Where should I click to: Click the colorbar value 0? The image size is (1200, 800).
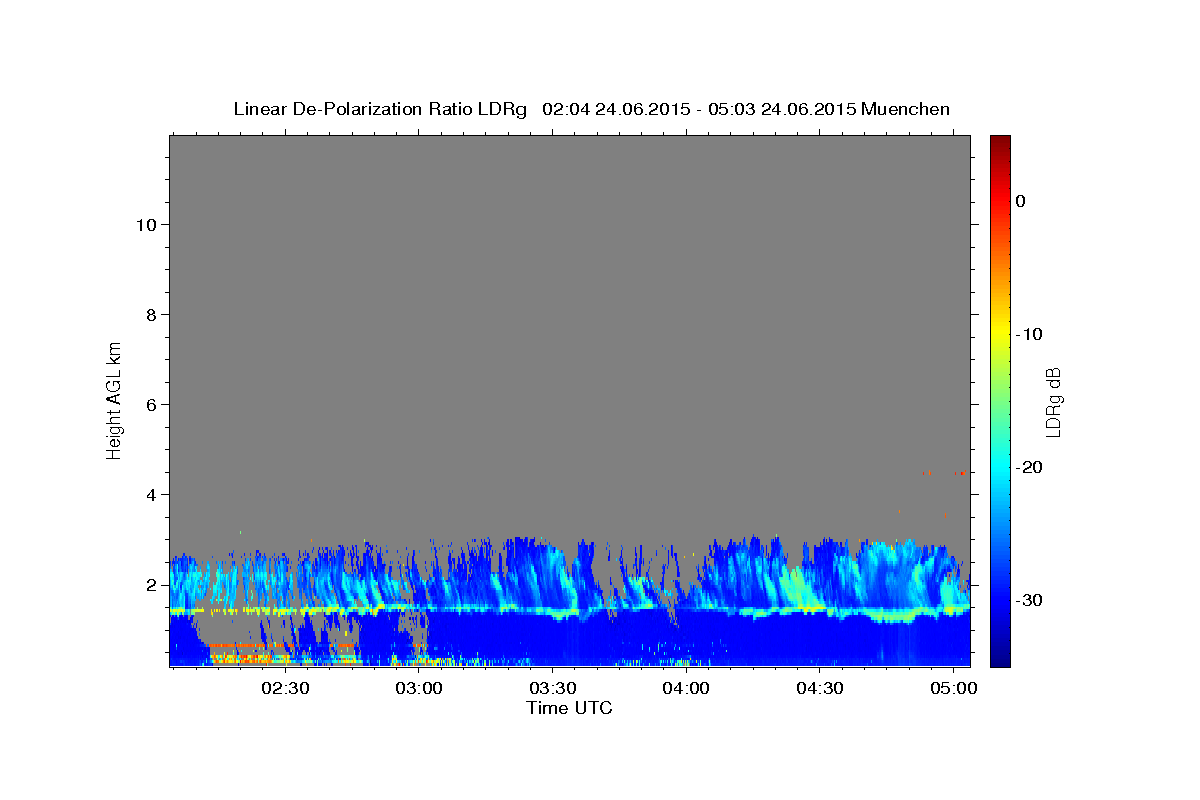pyautogui.click(x=1021, y=201)
